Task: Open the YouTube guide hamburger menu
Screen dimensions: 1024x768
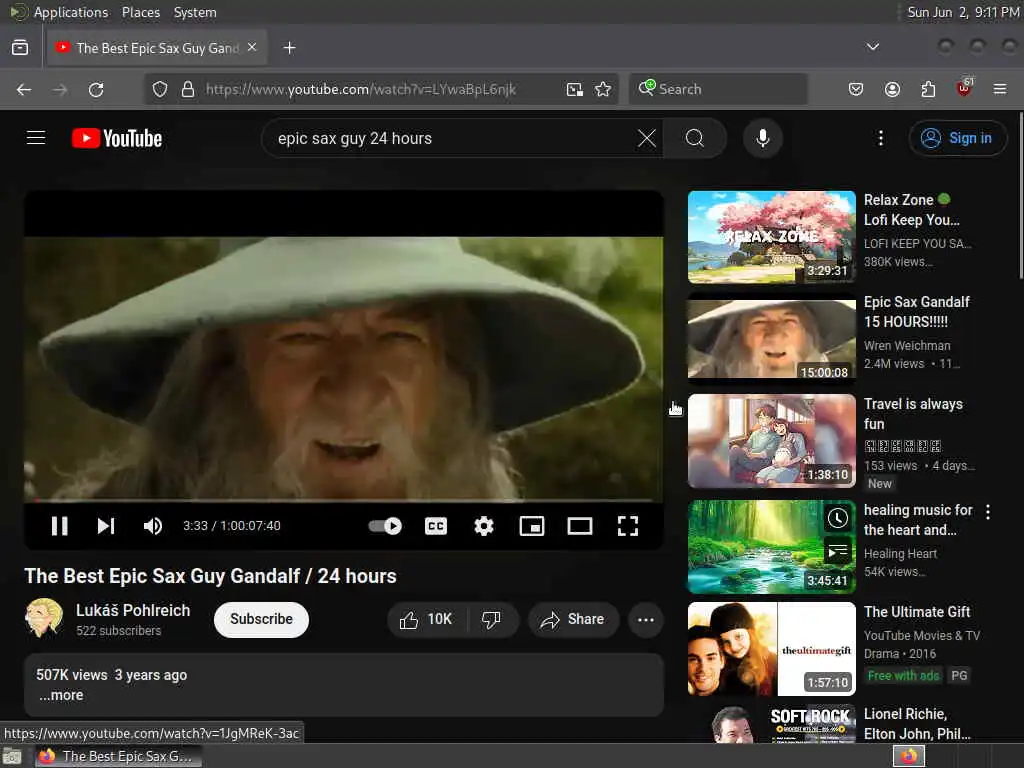Action: pos(36,138)
